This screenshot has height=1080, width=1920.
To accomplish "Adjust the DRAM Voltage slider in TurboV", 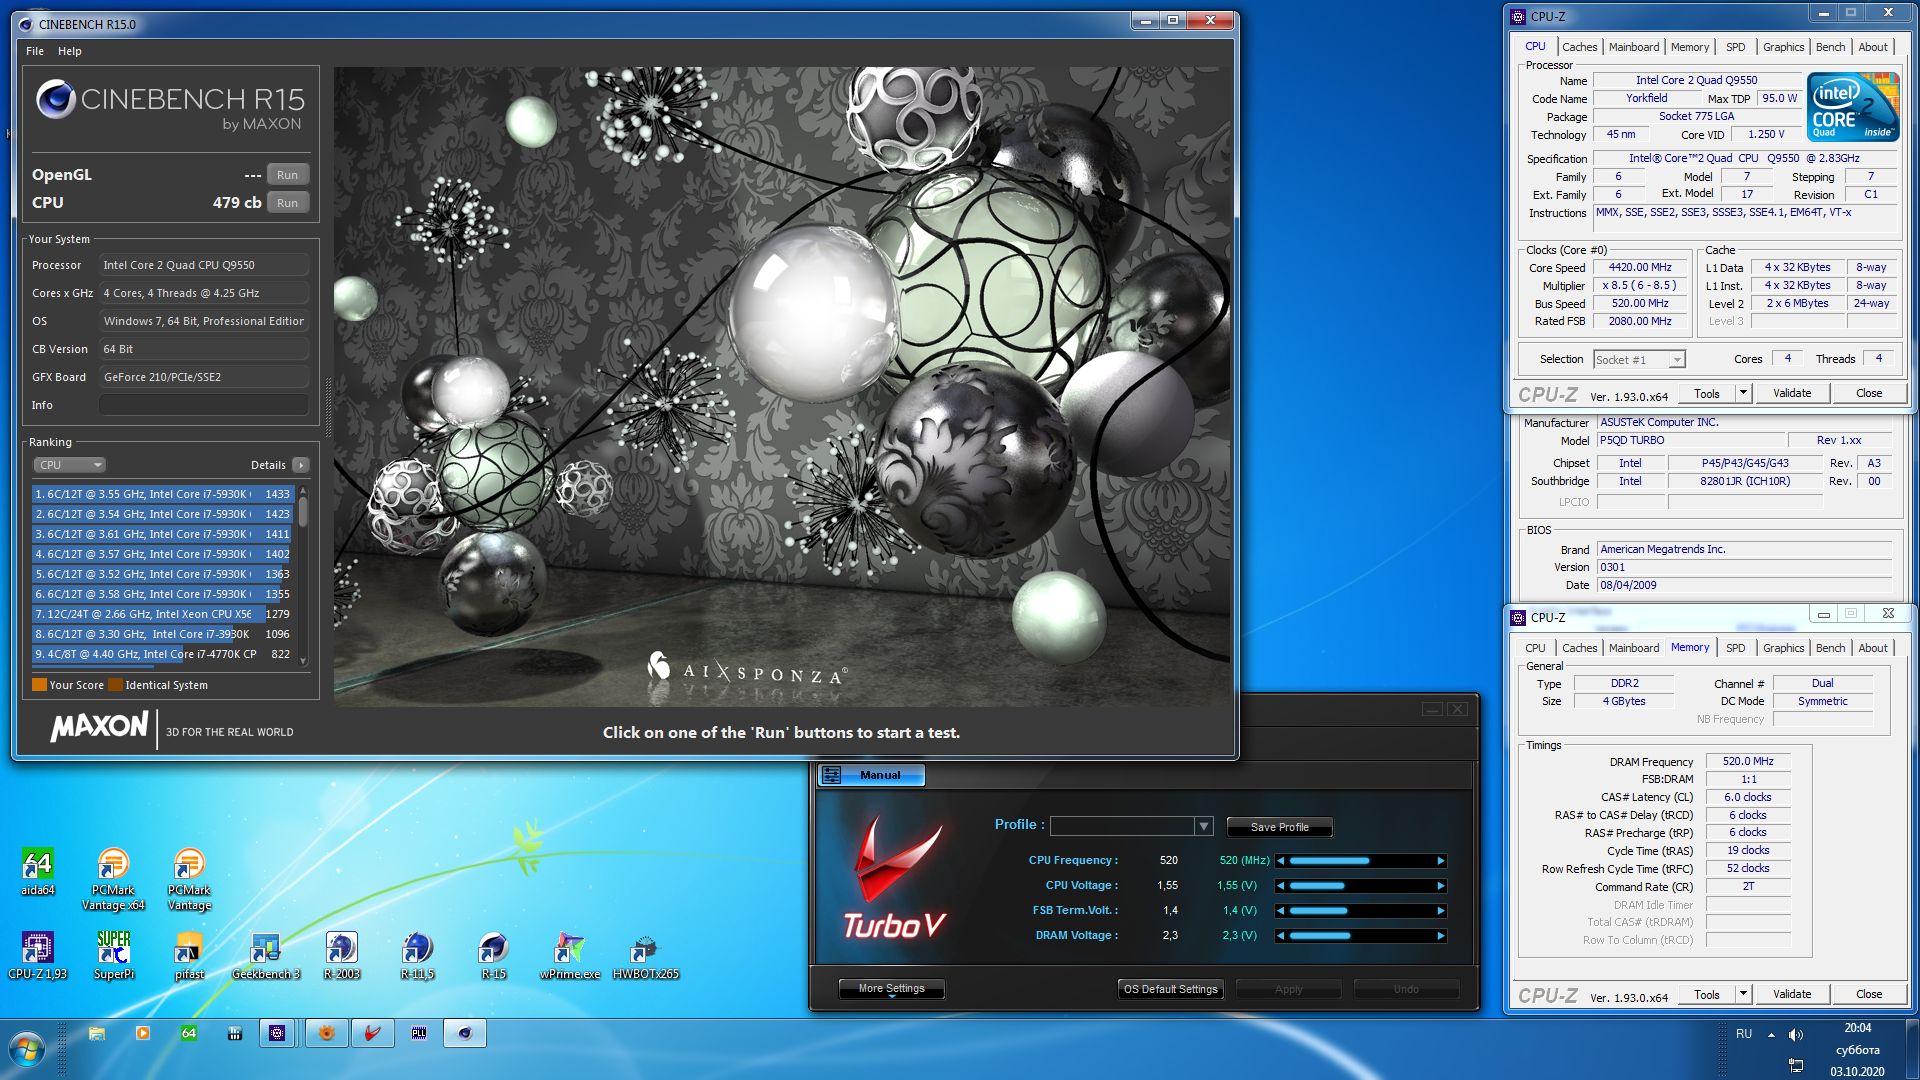I will [x=1360, y=936].
